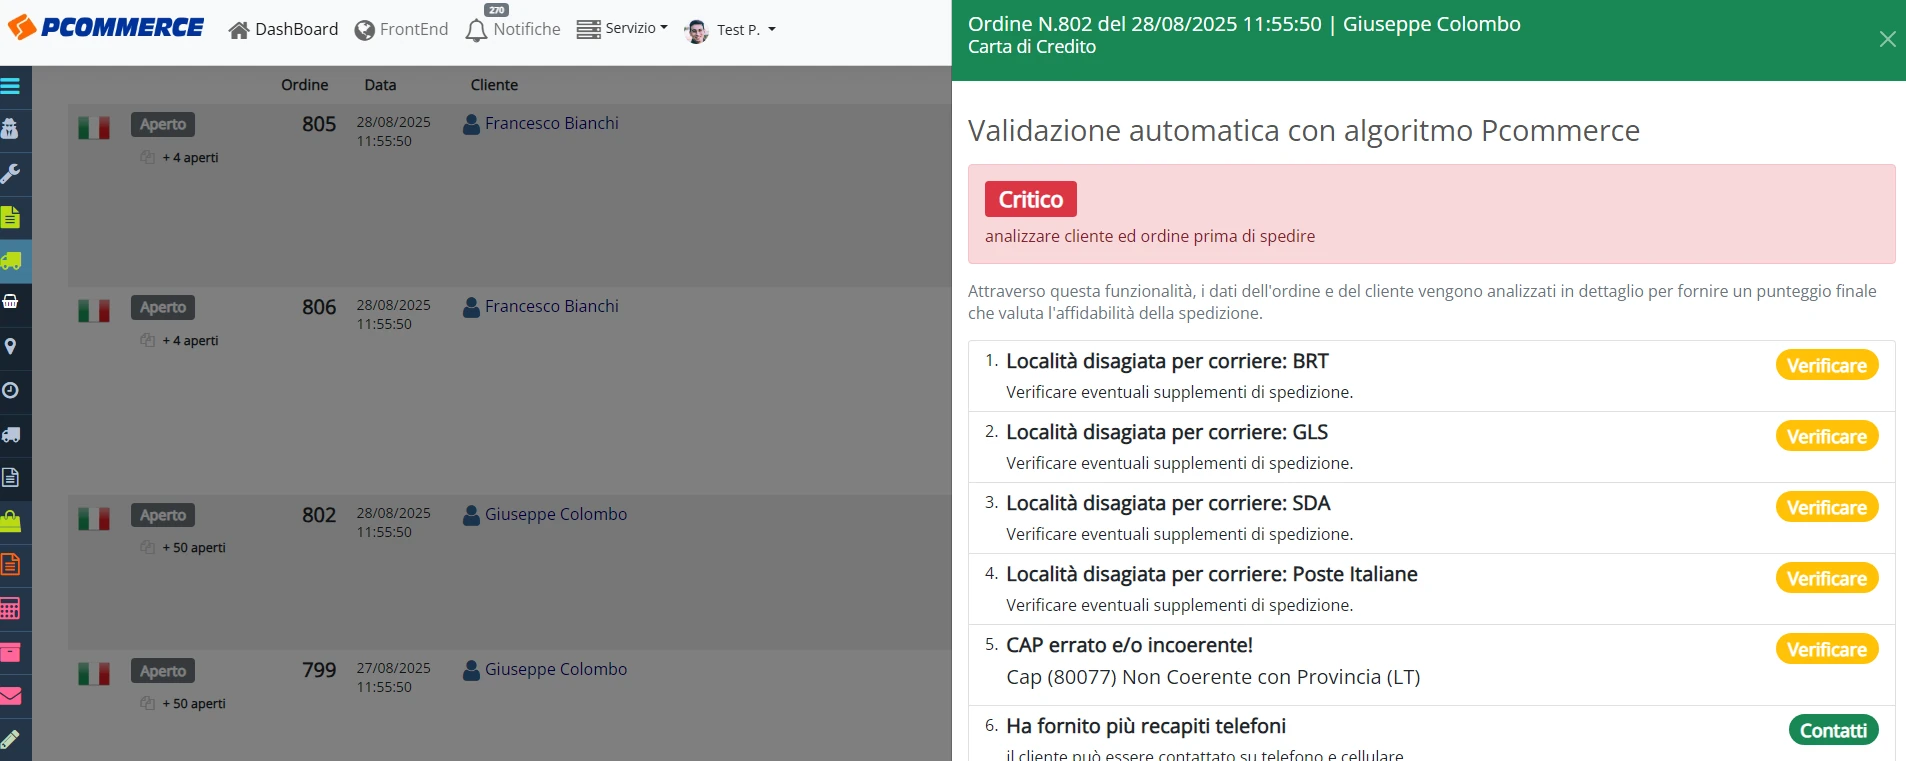Click order number 799
Viewport: 1906px width, 761px height.
pyautogui.click(x=319, y=670)
